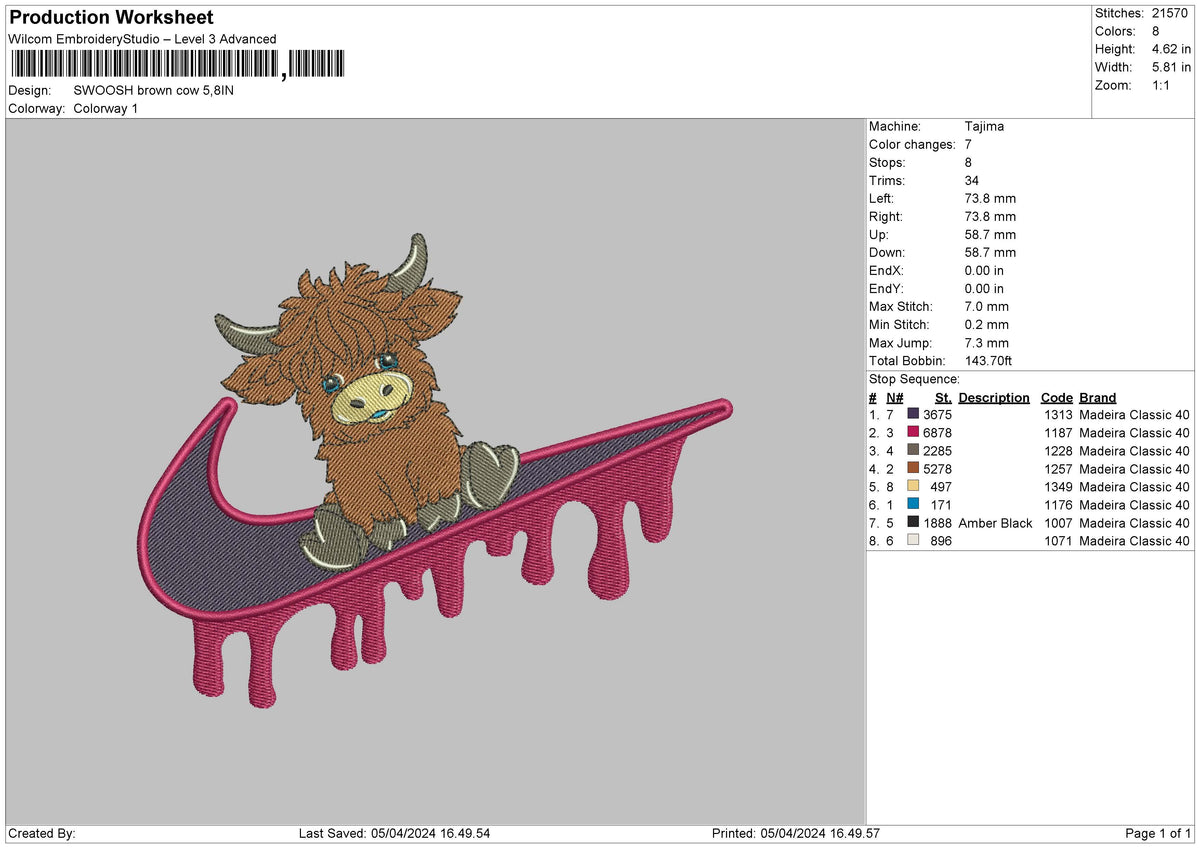This screenshot has width=1200, height=848.
Task: Click the Left label in machine details
Action: (x=883, y=199)
